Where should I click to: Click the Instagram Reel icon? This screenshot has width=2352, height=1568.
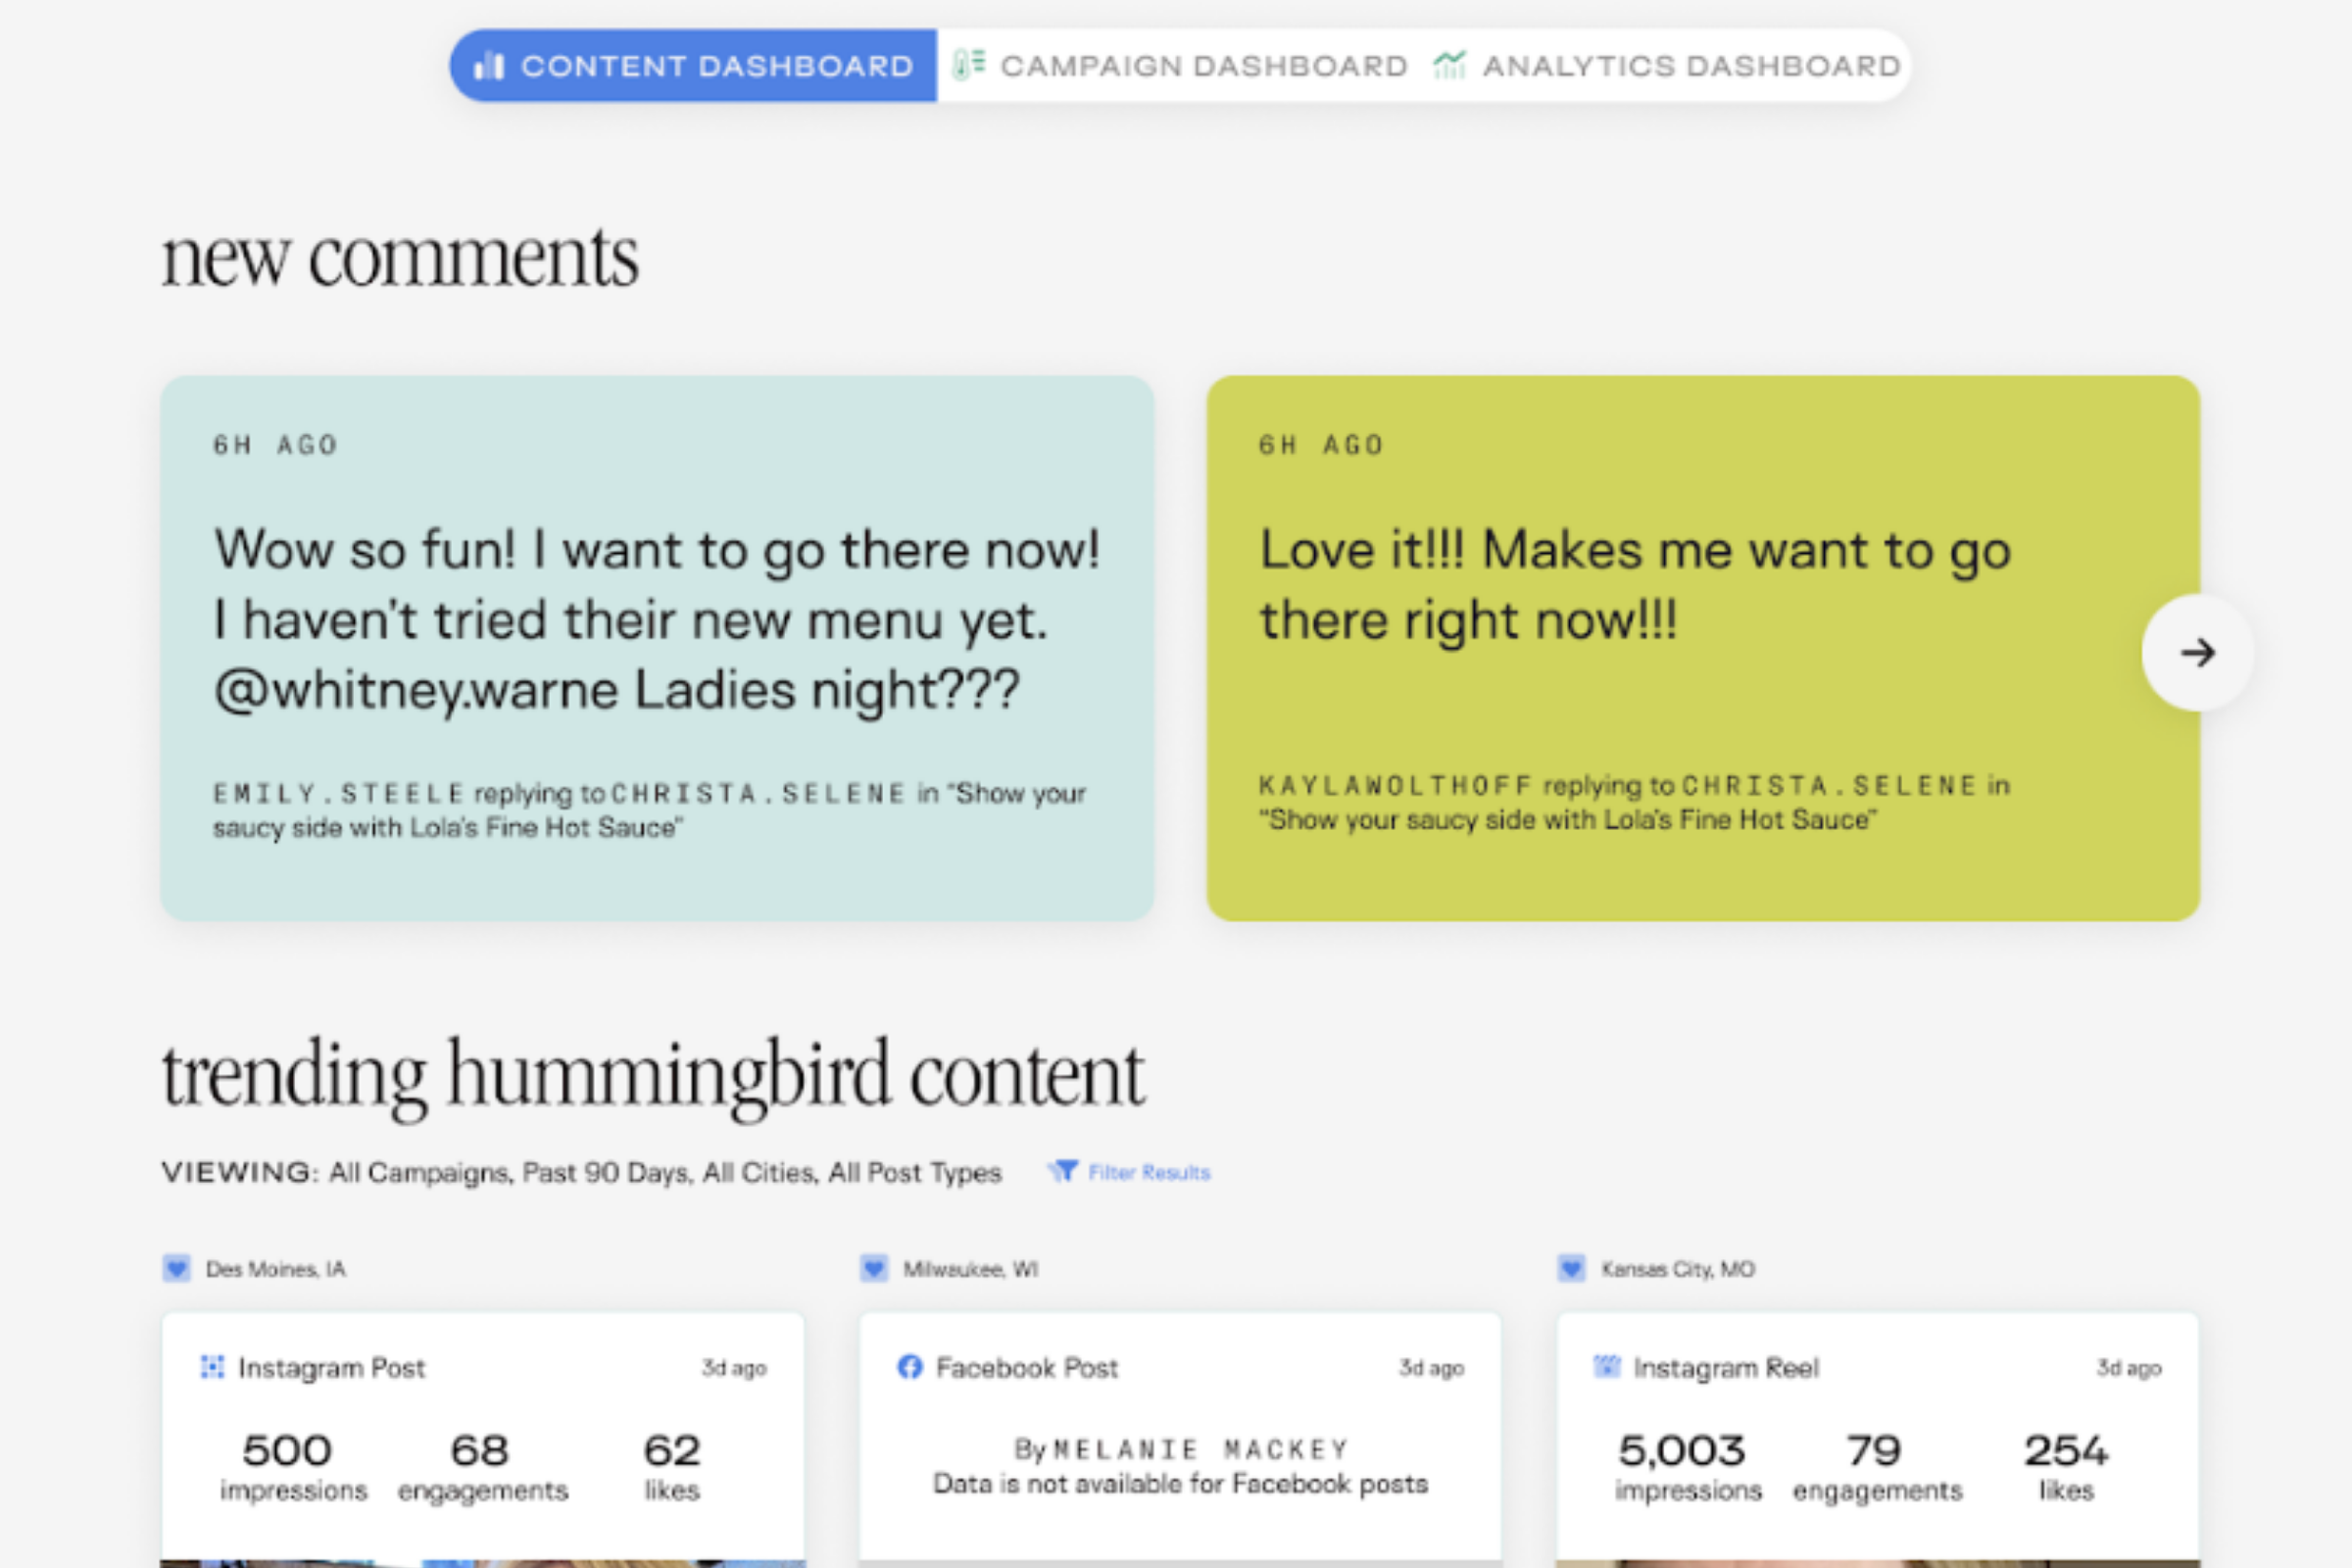[1606, 1367]
